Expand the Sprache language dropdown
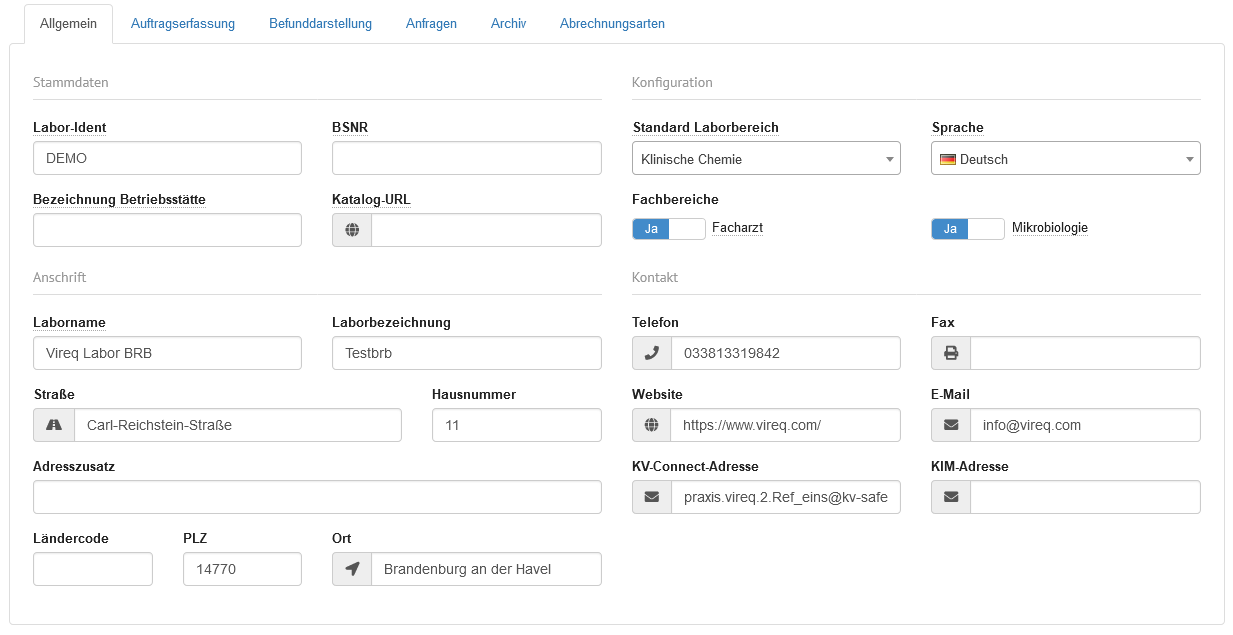The image size is (1233, 635). pyautogui.click(x=1065, y=159)
